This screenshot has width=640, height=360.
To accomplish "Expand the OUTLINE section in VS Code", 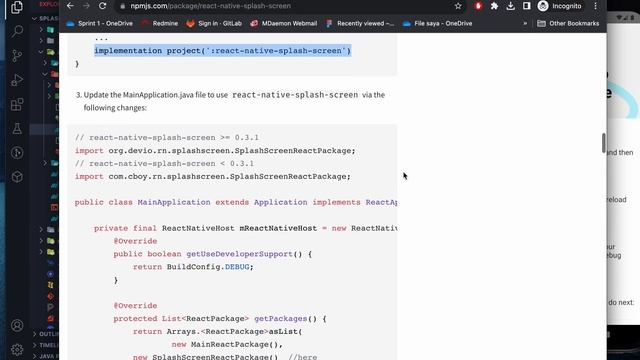I will [x=45, y=334].
